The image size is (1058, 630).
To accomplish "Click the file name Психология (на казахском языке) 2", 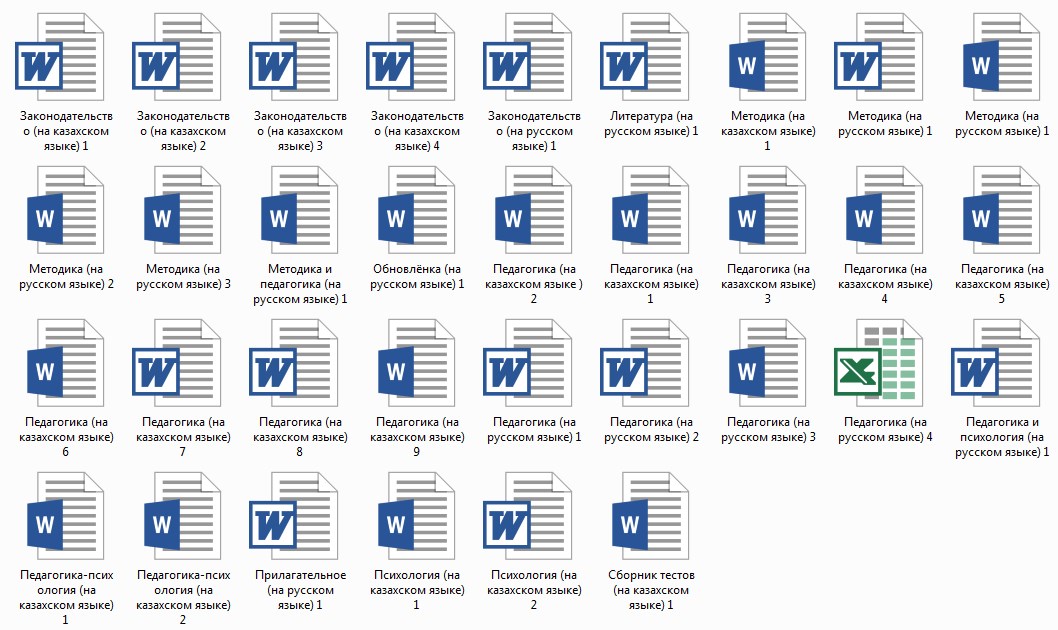I will [x=534, y=590].
